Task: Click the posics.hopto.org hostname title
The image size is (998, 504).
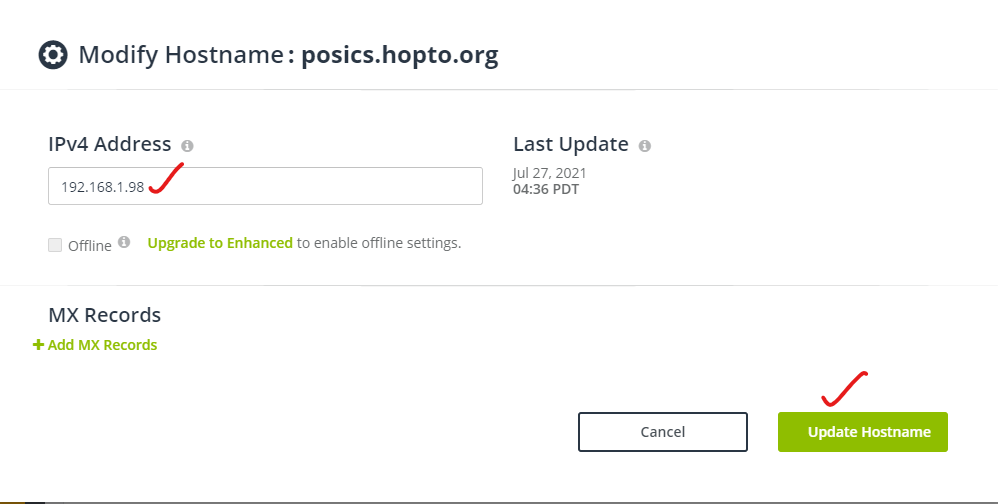Action: pyautogui.click(x=400, y=55)
